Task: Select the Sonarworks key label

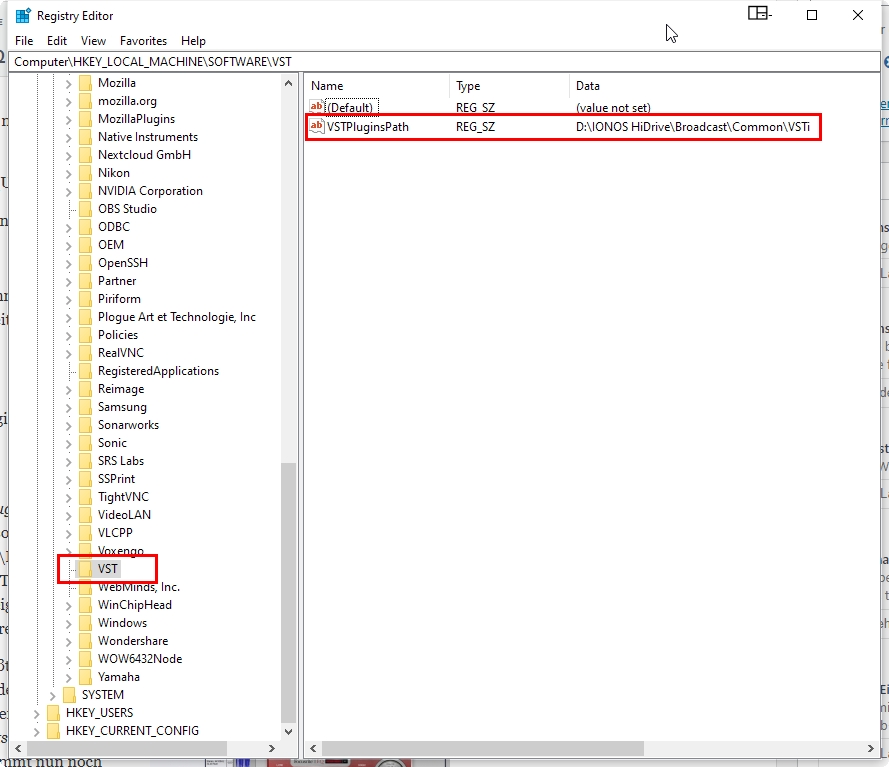Action: pyautogui.click(x=128, y=425)
